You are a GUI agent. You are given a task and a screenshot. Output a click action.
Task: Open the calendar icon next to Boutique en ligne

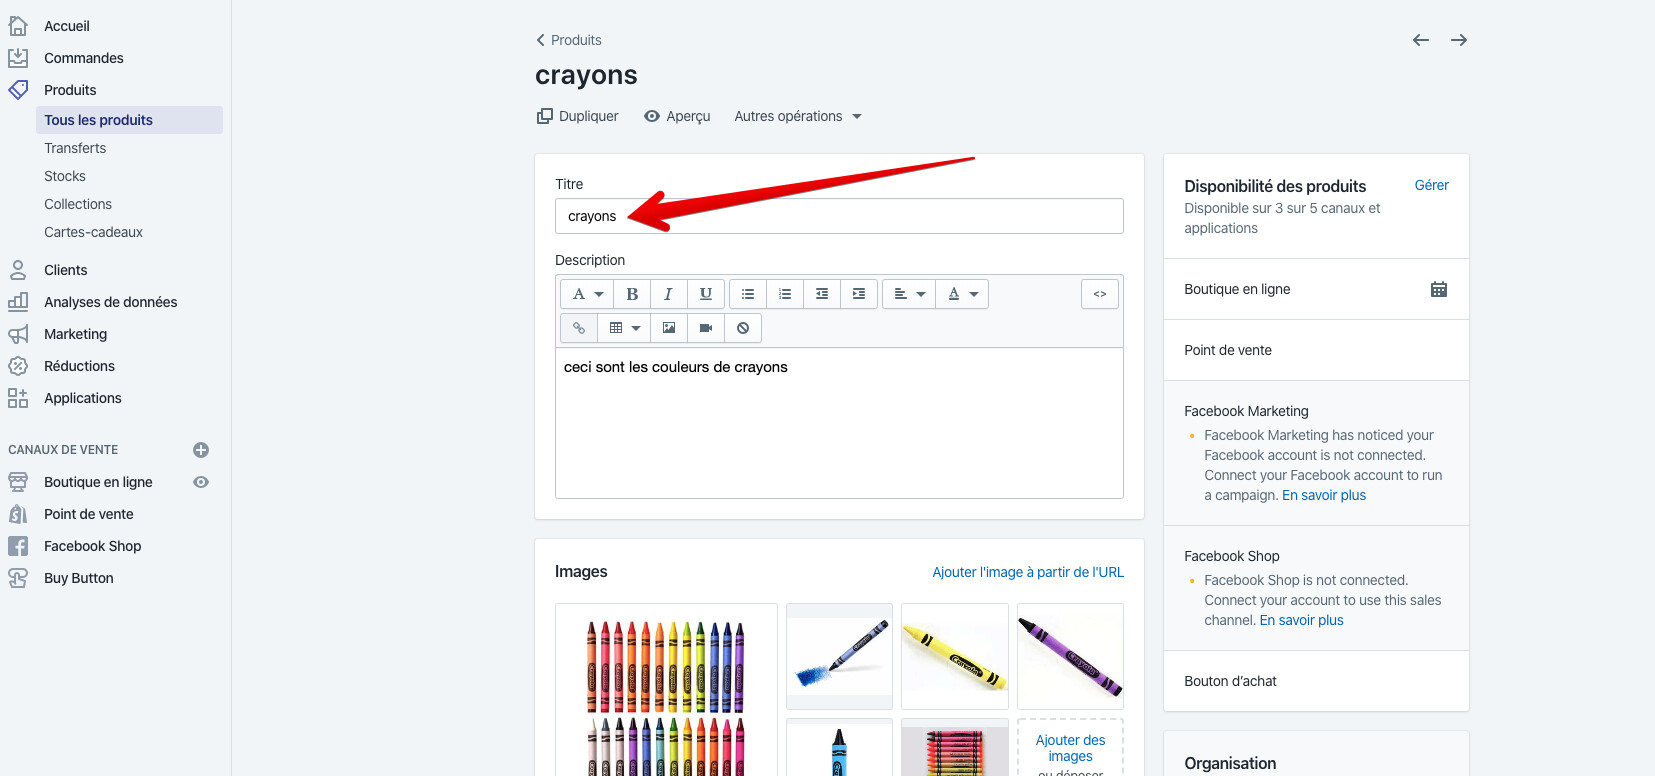click(x=1439, y=289)
